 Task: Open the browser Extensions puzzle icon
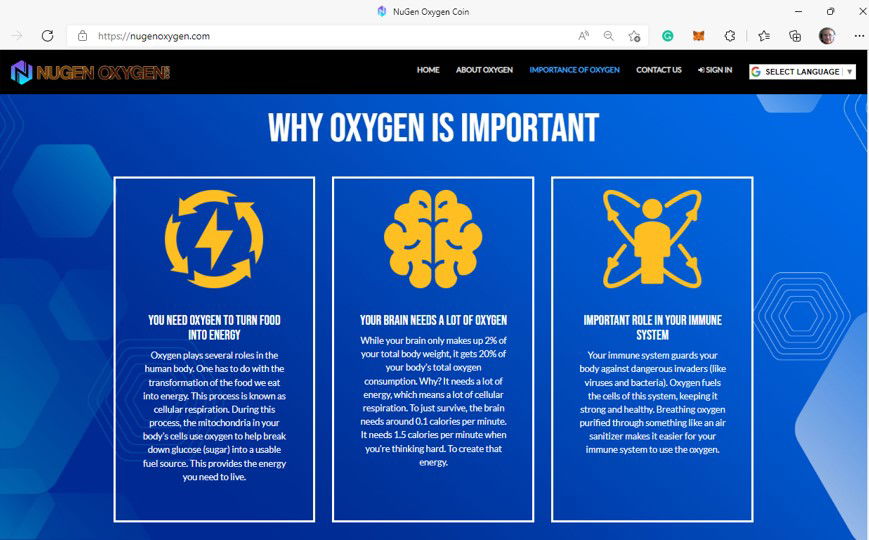coord(730,36)
